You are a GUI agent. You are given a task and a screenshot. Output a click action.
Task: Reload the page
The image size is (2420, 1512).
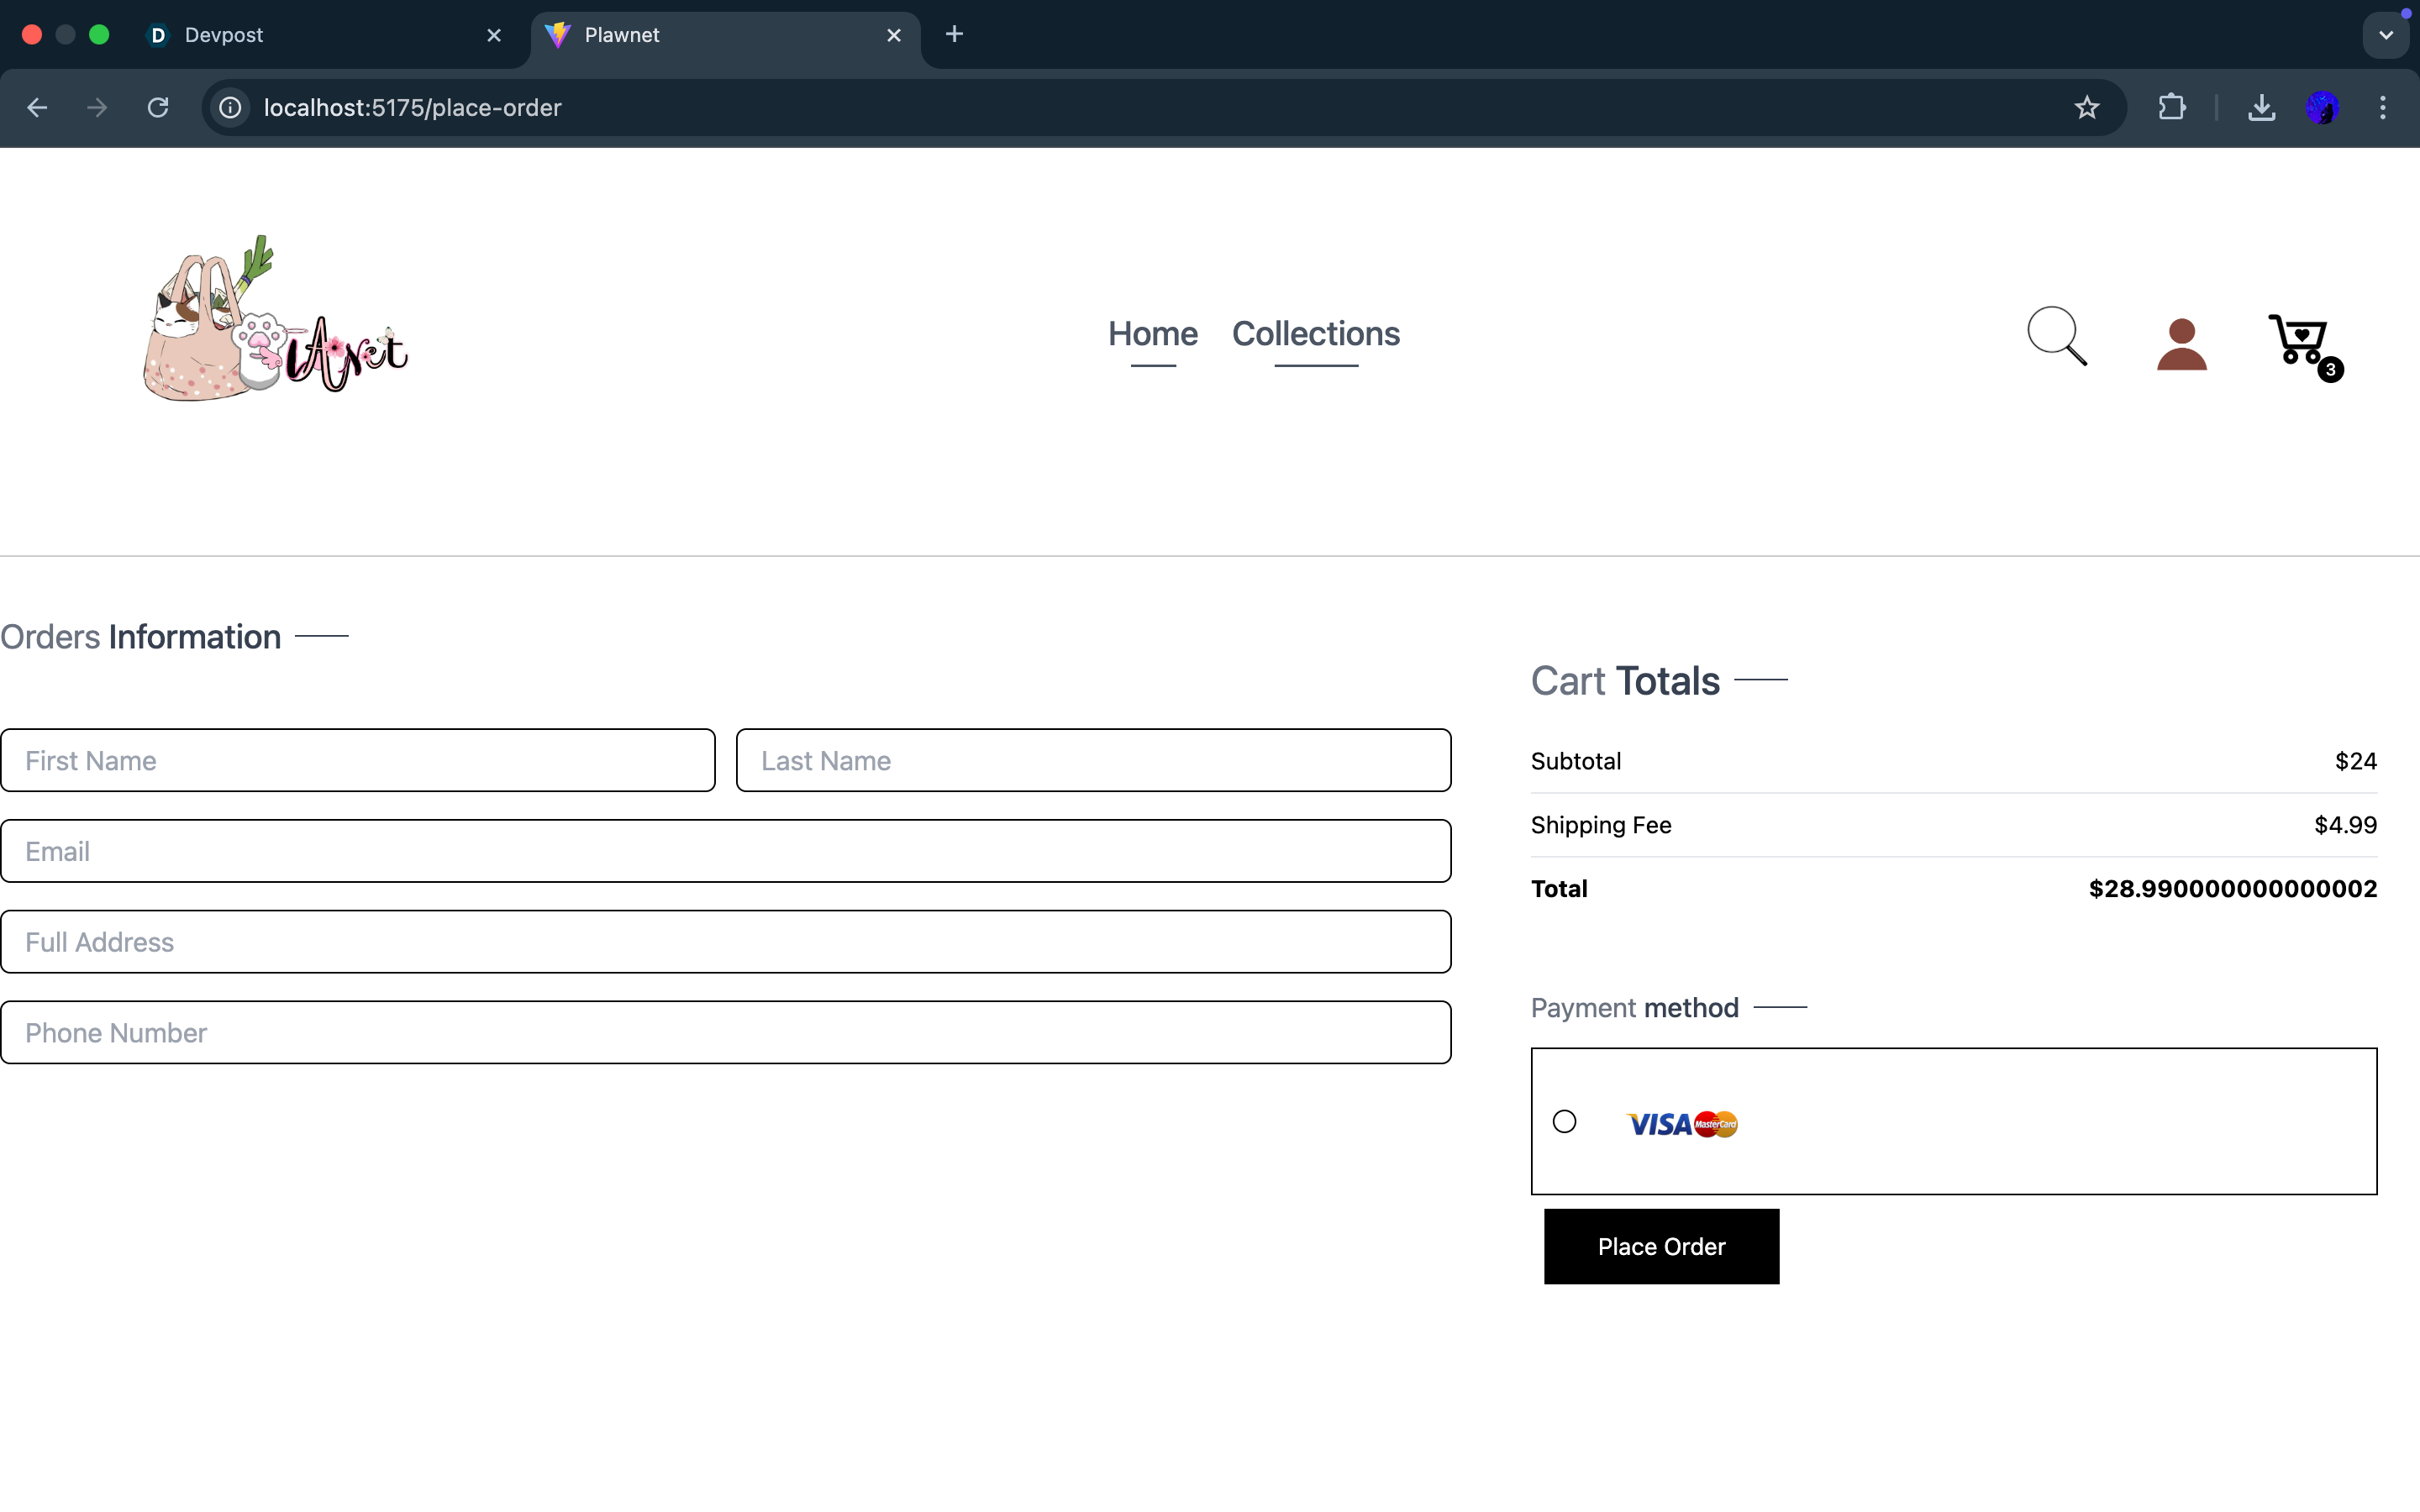158,108
